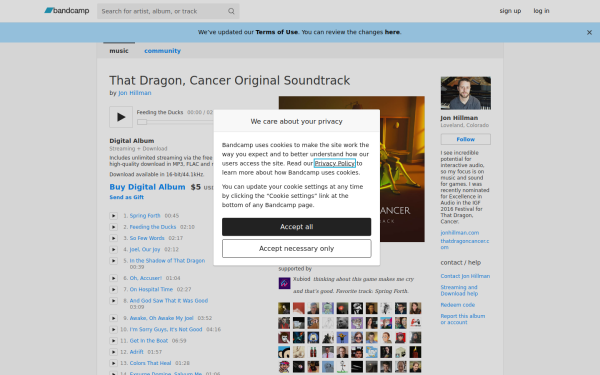Screen dimensions: 600x375
Task: Open So Few Words track title link
Action: click(147, 238)
